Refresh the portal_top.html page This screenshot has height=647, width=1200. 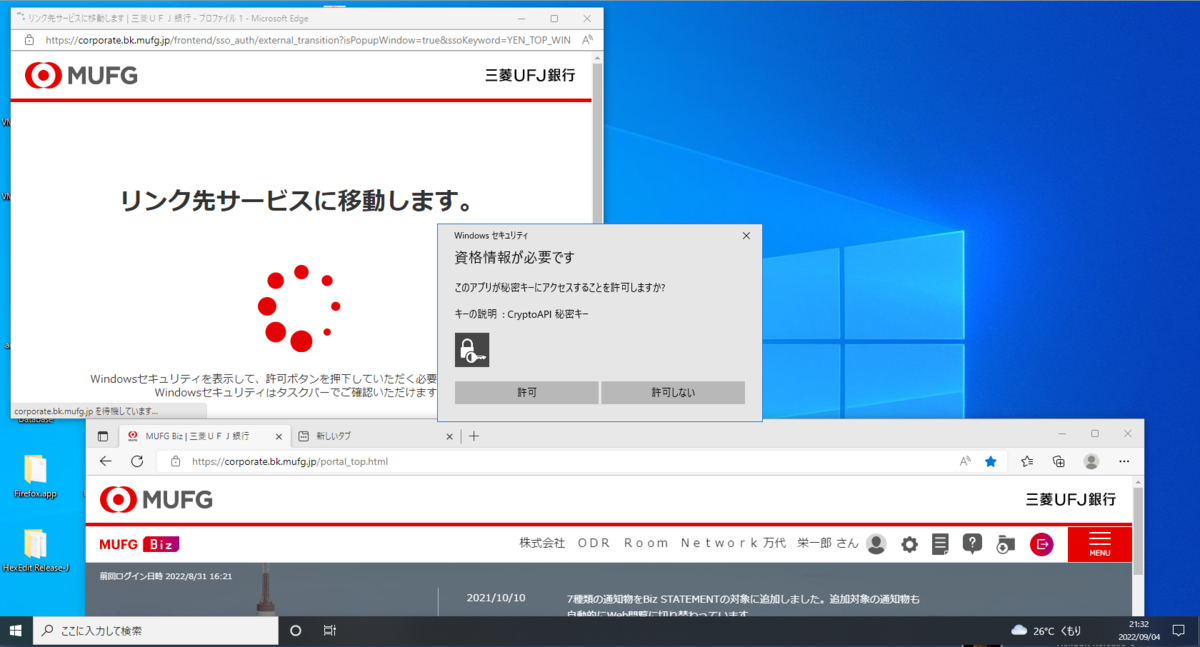pyautogui.click(x=137, y=461)
